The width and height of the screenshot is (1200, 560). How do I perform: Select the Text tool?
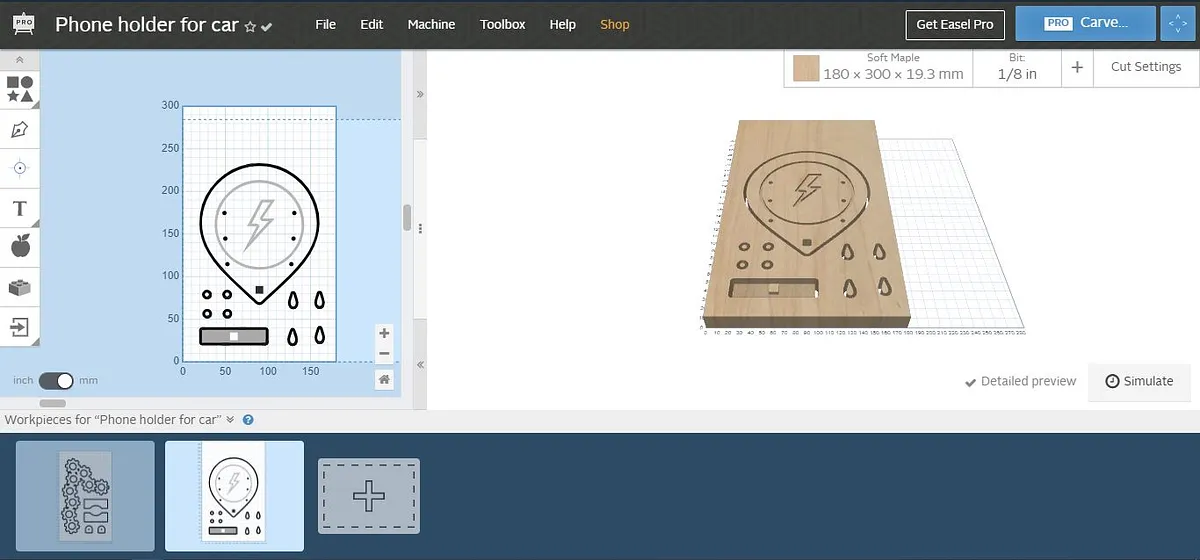pos(19,208)
